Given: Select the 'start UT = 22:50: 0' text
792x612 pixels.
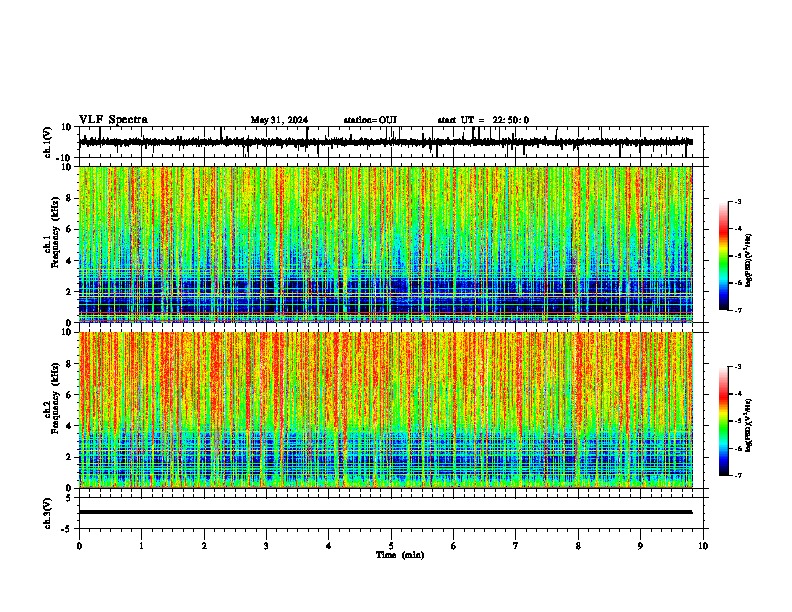Looking at the screenshot, I should (x=483, y=120).
